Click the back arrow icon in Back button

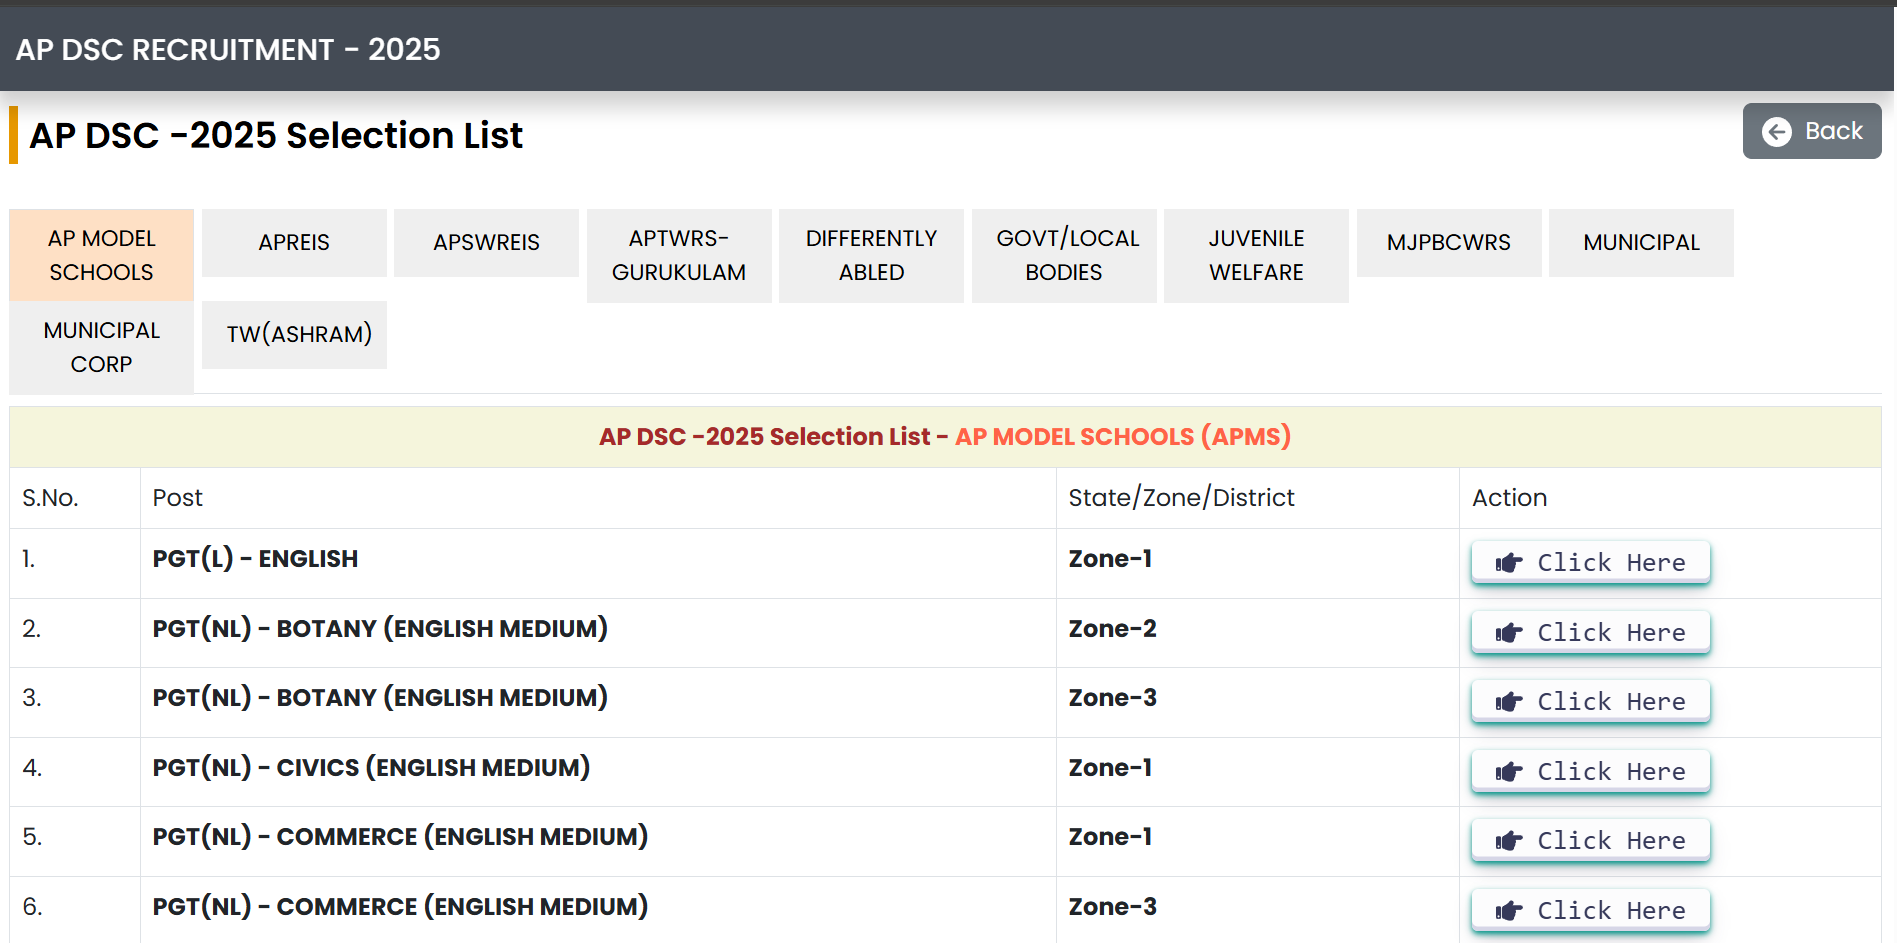(1779, 131)
